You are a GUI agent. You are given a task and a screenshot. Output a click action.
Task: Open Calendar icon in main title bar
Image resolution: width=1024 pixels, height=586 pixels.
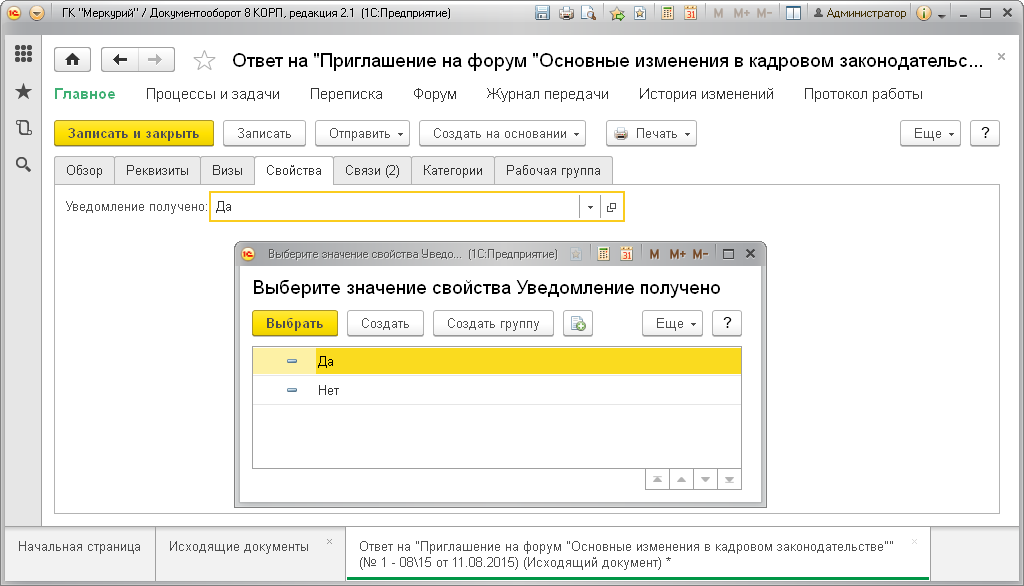690,13
